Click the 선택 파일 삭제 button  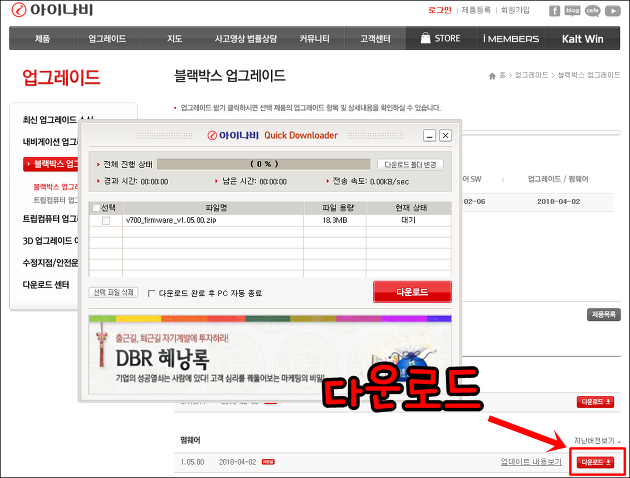113,292
